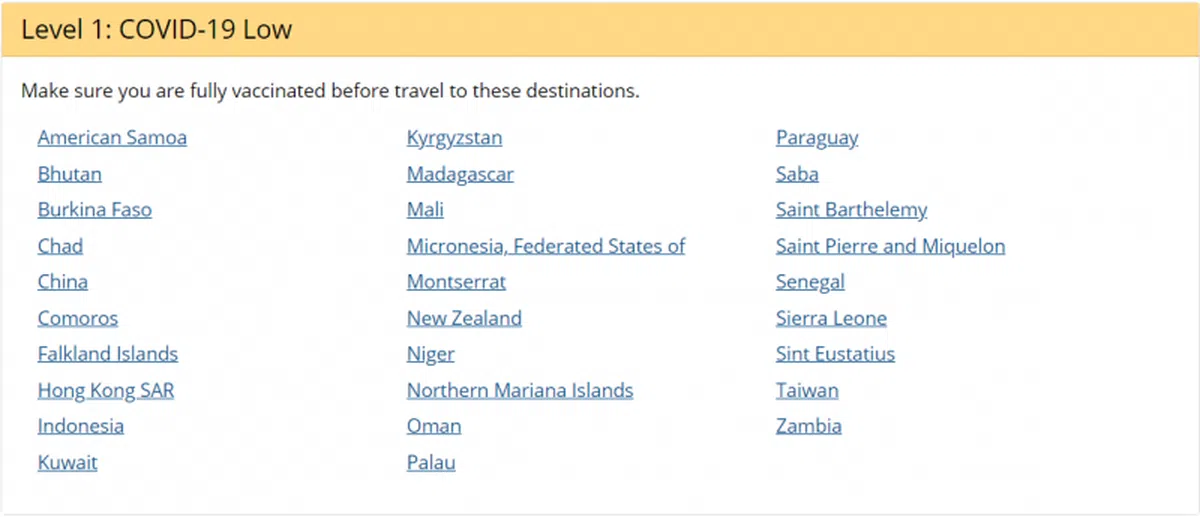Open Northern Mariana Islands link
The width and height of the screenshot is (1200, 517).
pyautogui.click(x=520, y=390)
